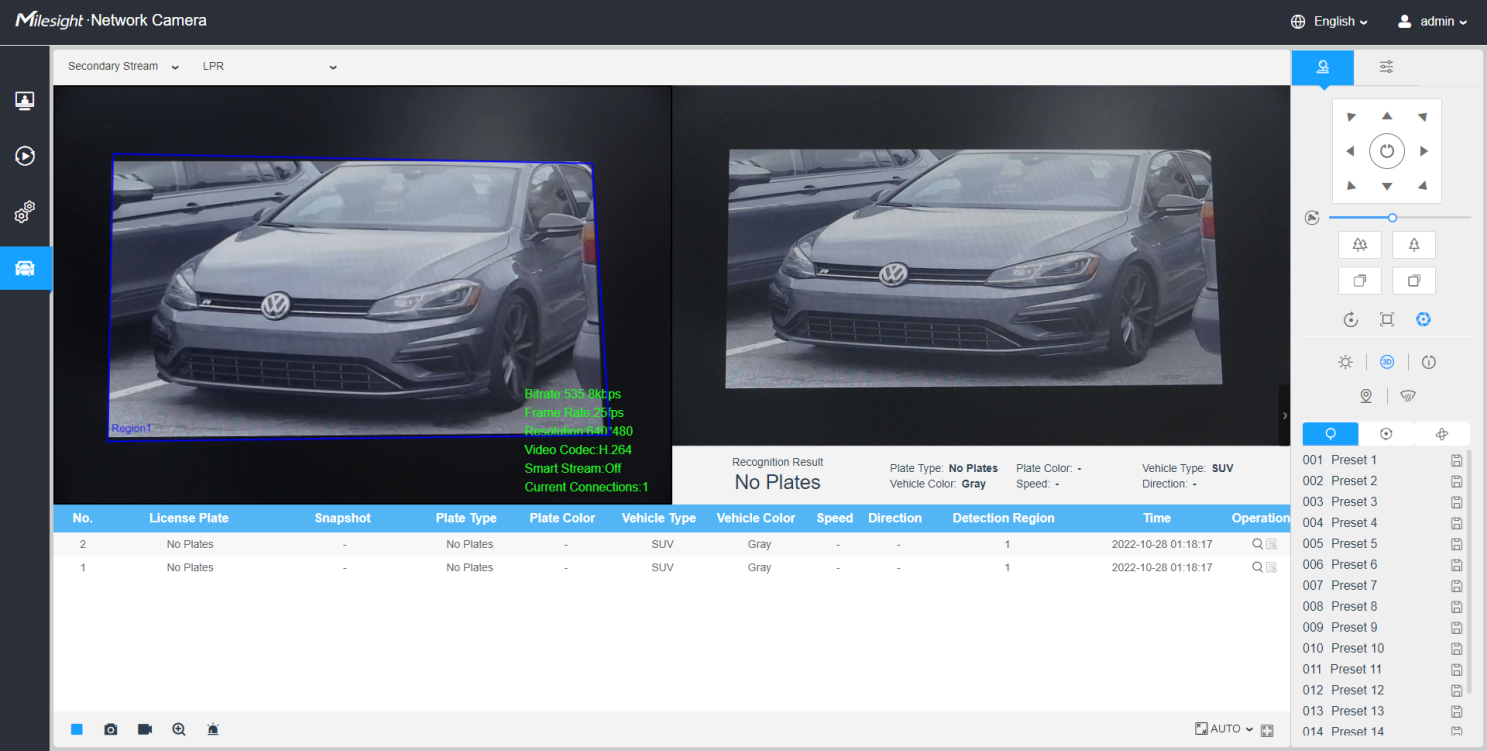This screenshot has width=1487, height=751.
Task: Open the English language dropdown
Action: 1329,21
